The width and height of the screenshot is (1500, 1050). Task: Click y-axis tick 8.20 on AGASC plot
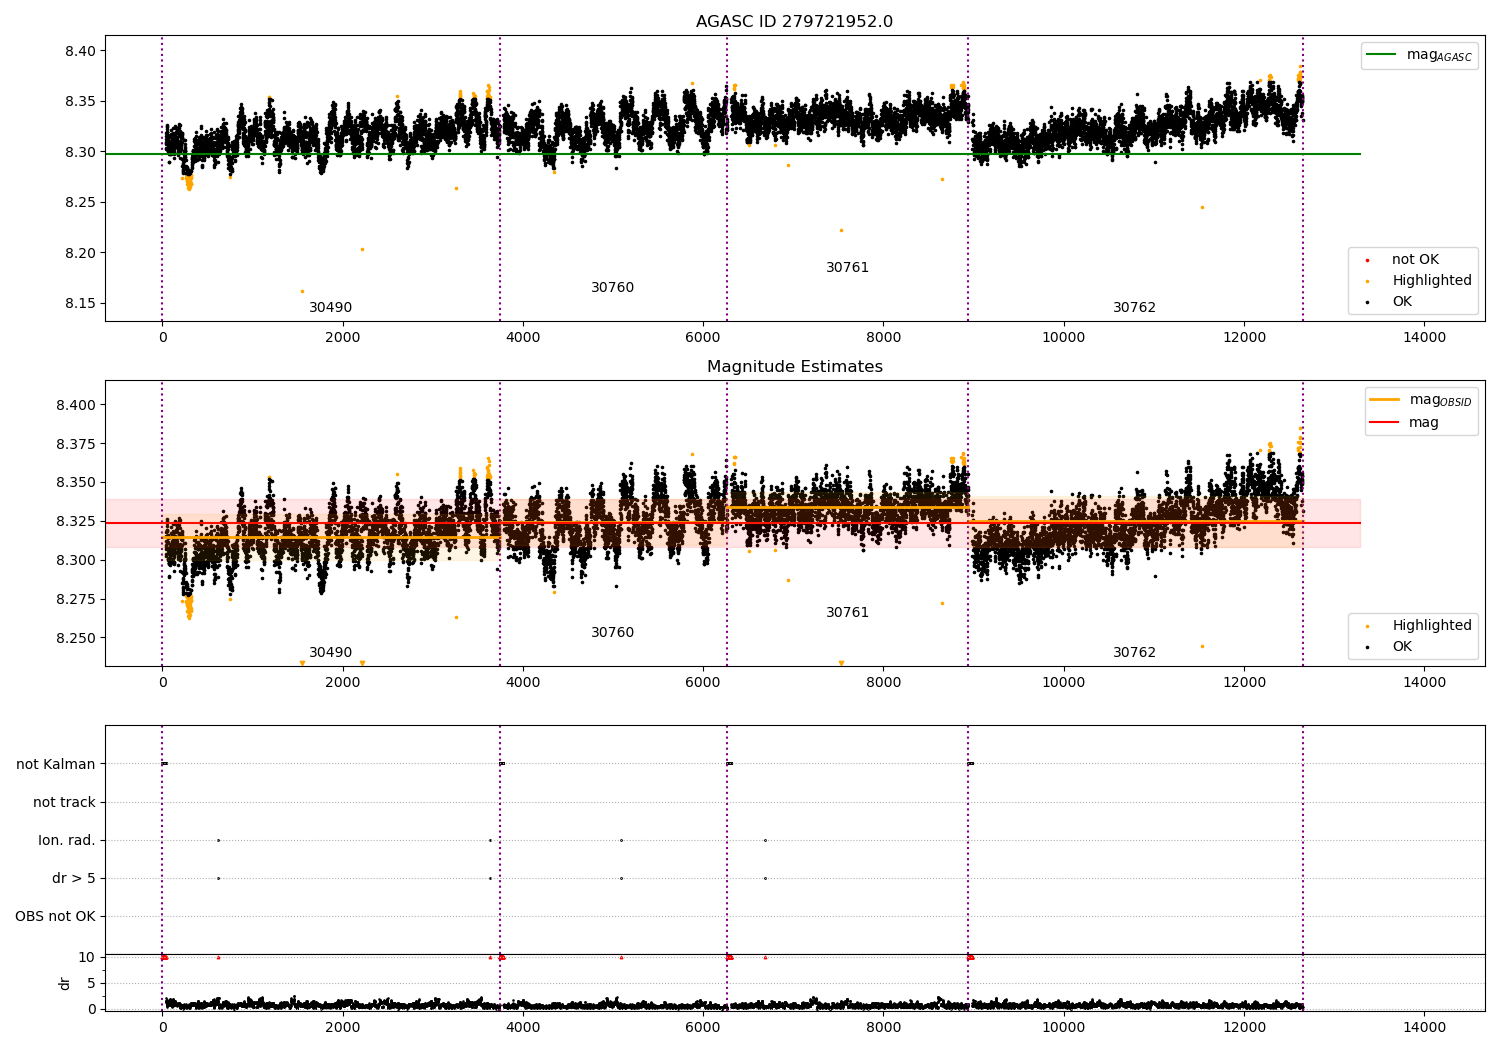(x=80, y=253)
